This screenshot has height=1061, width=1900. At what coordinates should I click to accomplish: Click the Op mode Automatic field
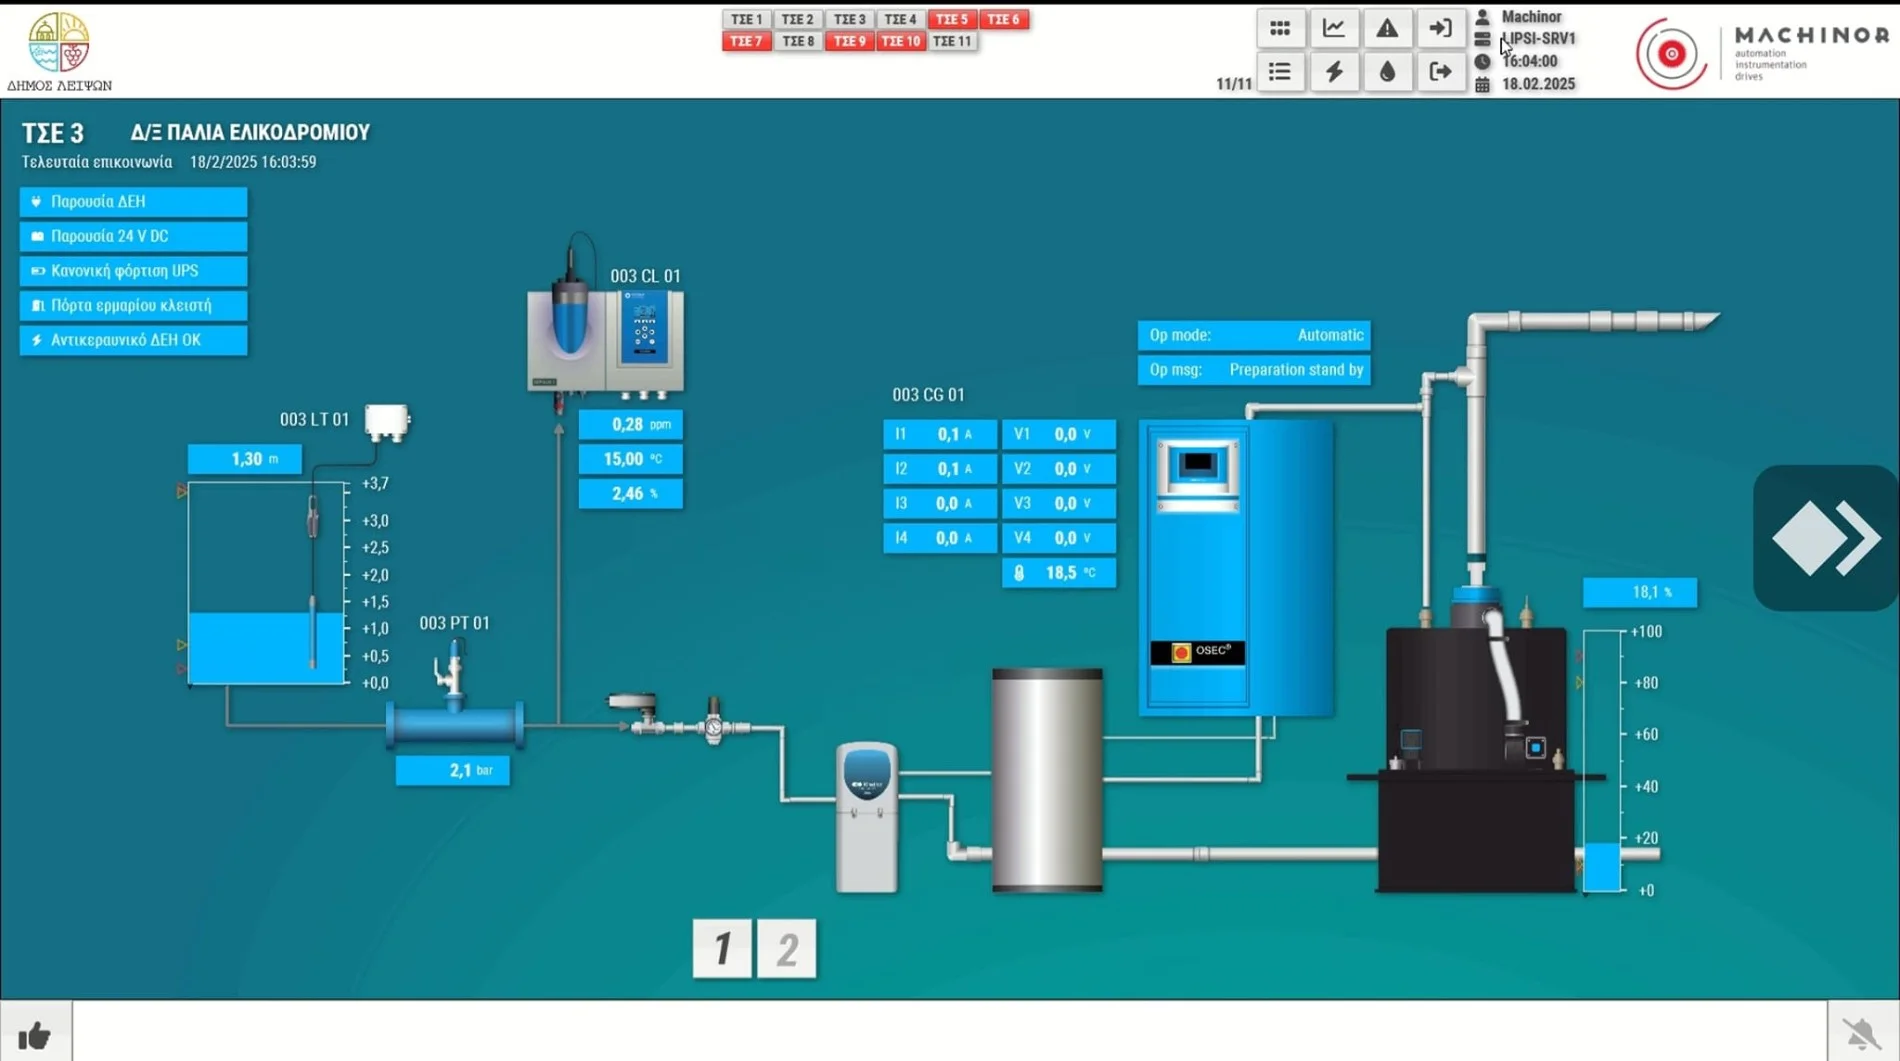coord(1254,335)
